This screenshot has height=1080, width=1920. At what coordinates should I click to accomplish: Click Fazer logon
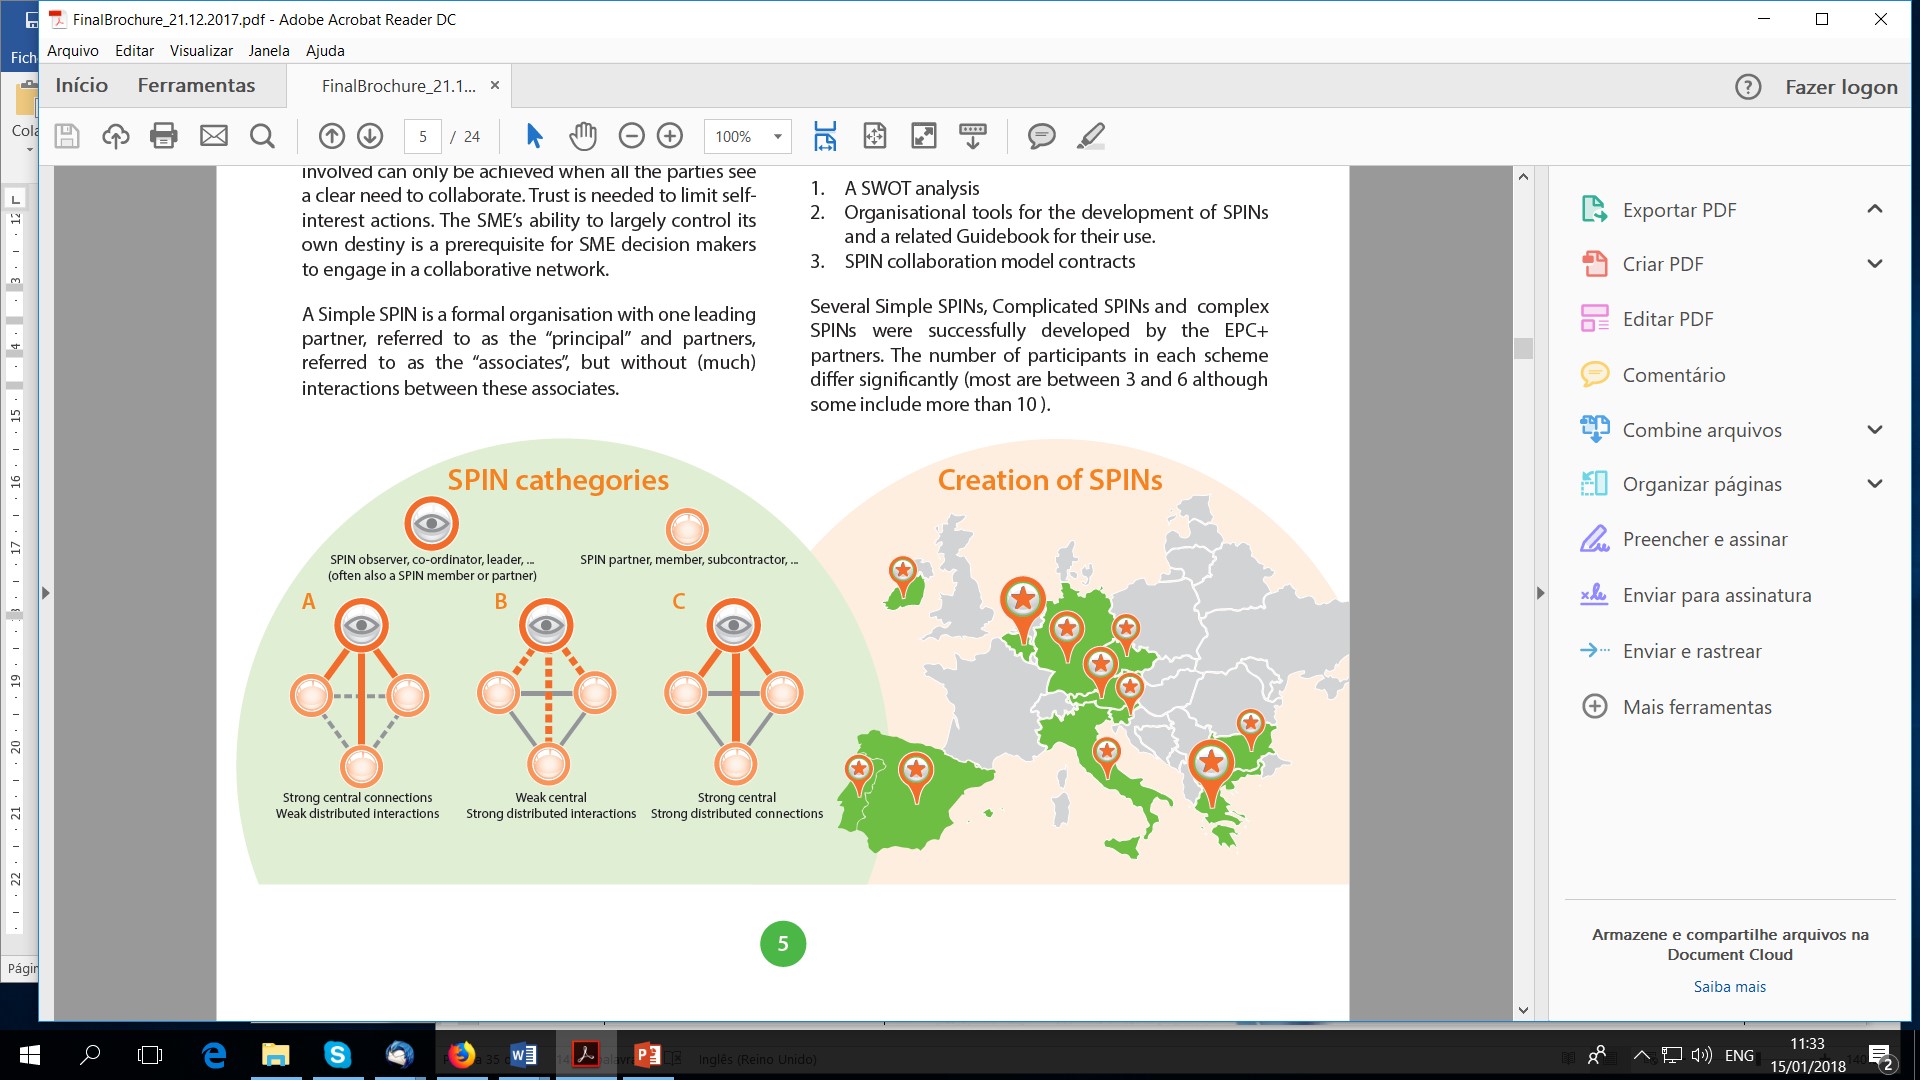tap(1841, 87)
